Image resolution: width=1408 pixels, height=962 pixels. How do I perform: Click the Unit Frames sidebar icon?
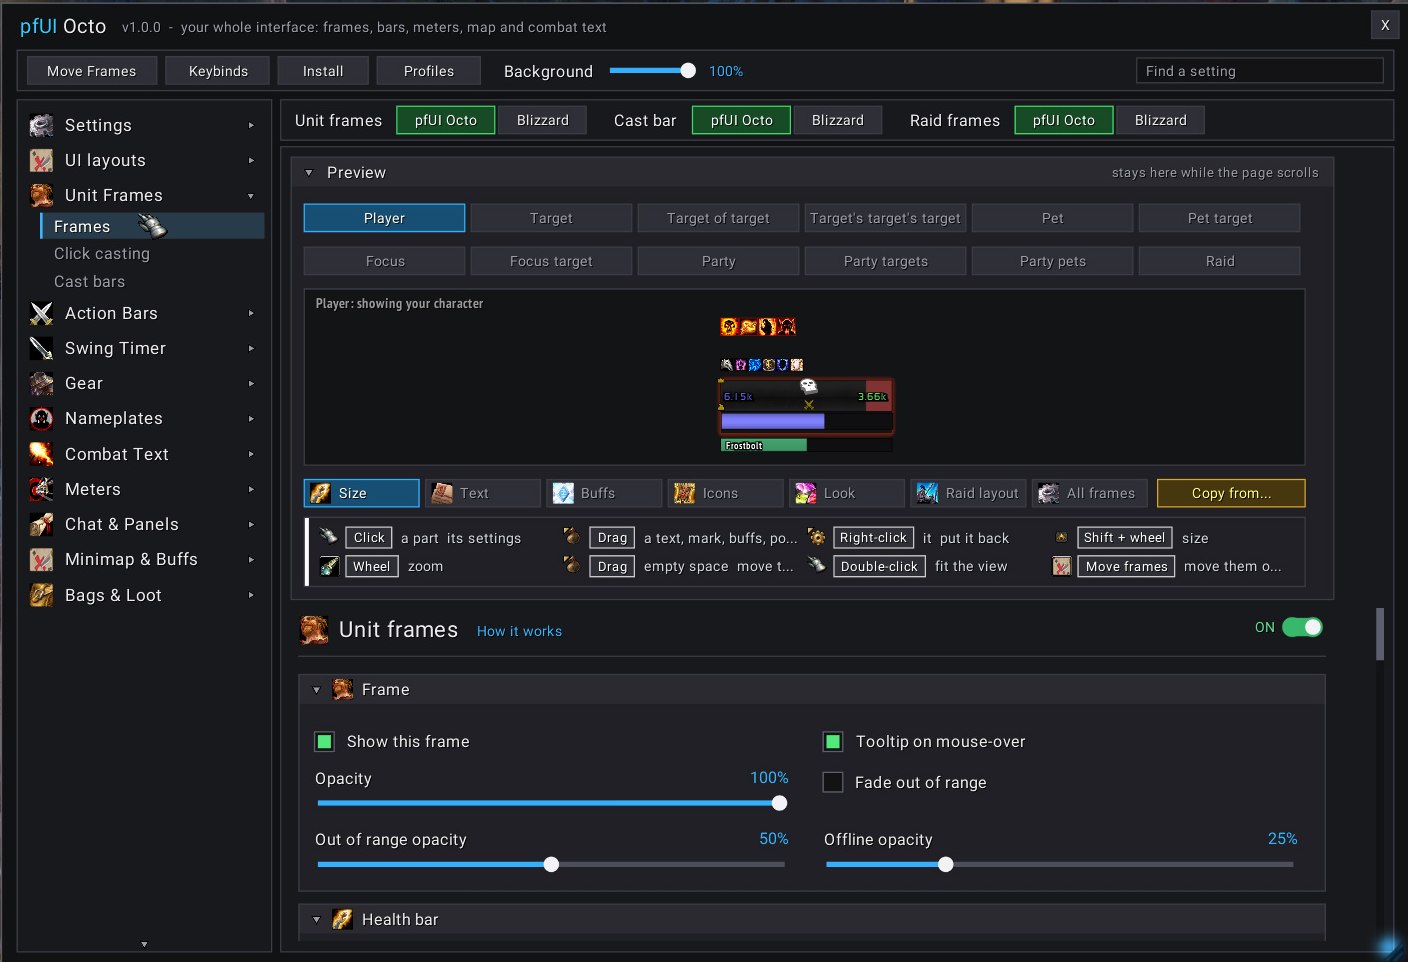pos(41,195)
